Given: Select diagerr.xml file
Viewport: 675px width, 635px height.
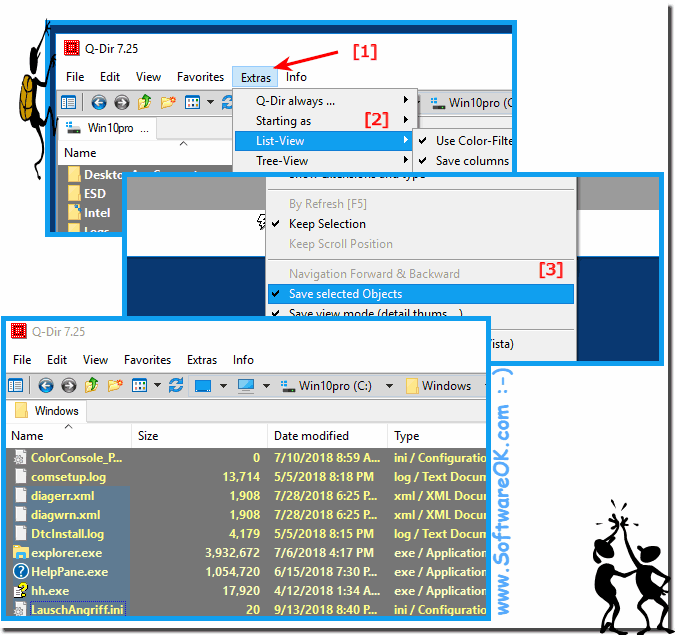Looking at the screenshot, I should [62, 496].
